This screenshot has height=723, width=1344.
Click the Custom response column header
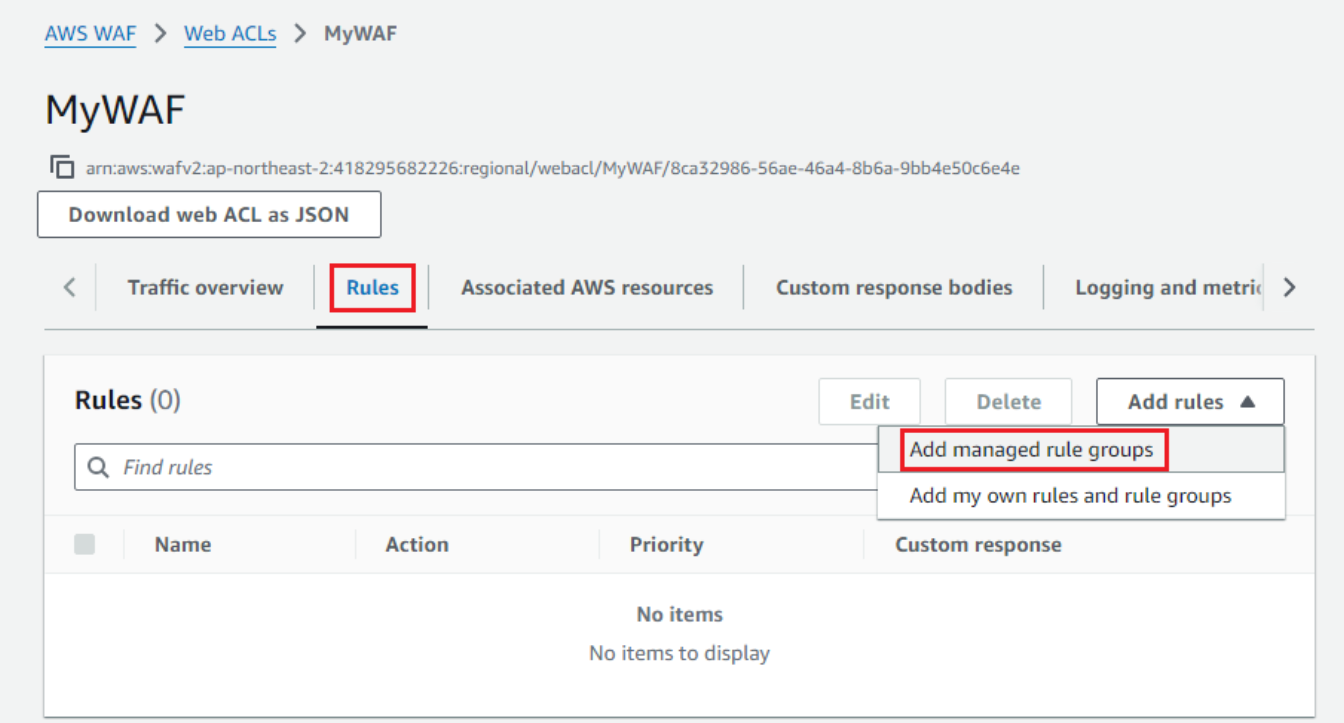tap(978, 545)
